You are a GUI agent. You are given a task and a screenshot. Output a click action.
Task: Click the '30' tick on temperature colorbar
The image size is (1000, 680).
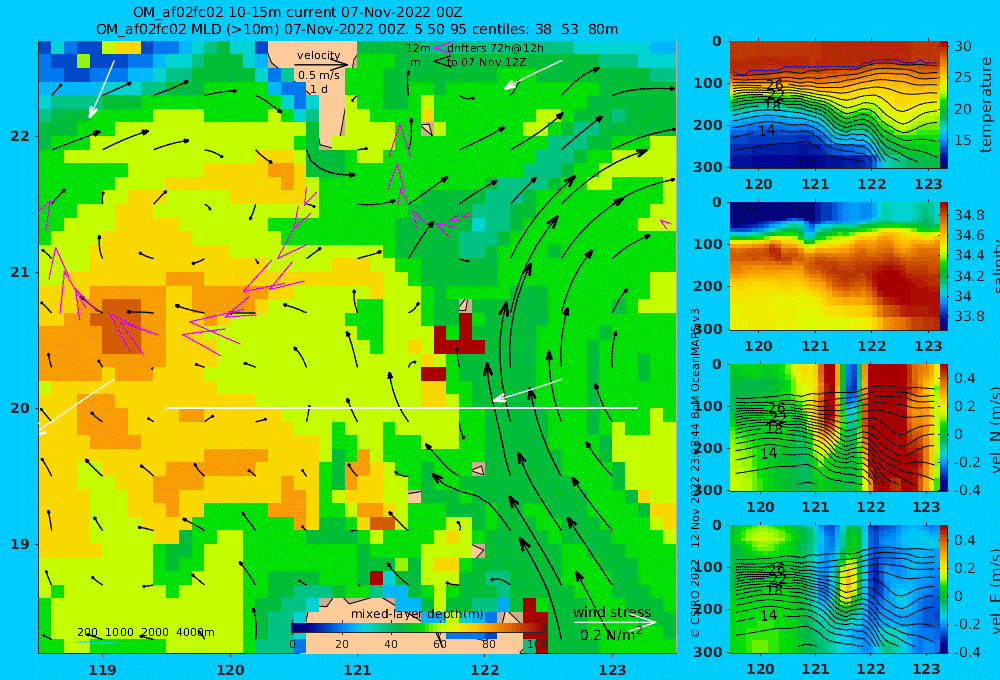pyautogui.click(x=963, y=47)
